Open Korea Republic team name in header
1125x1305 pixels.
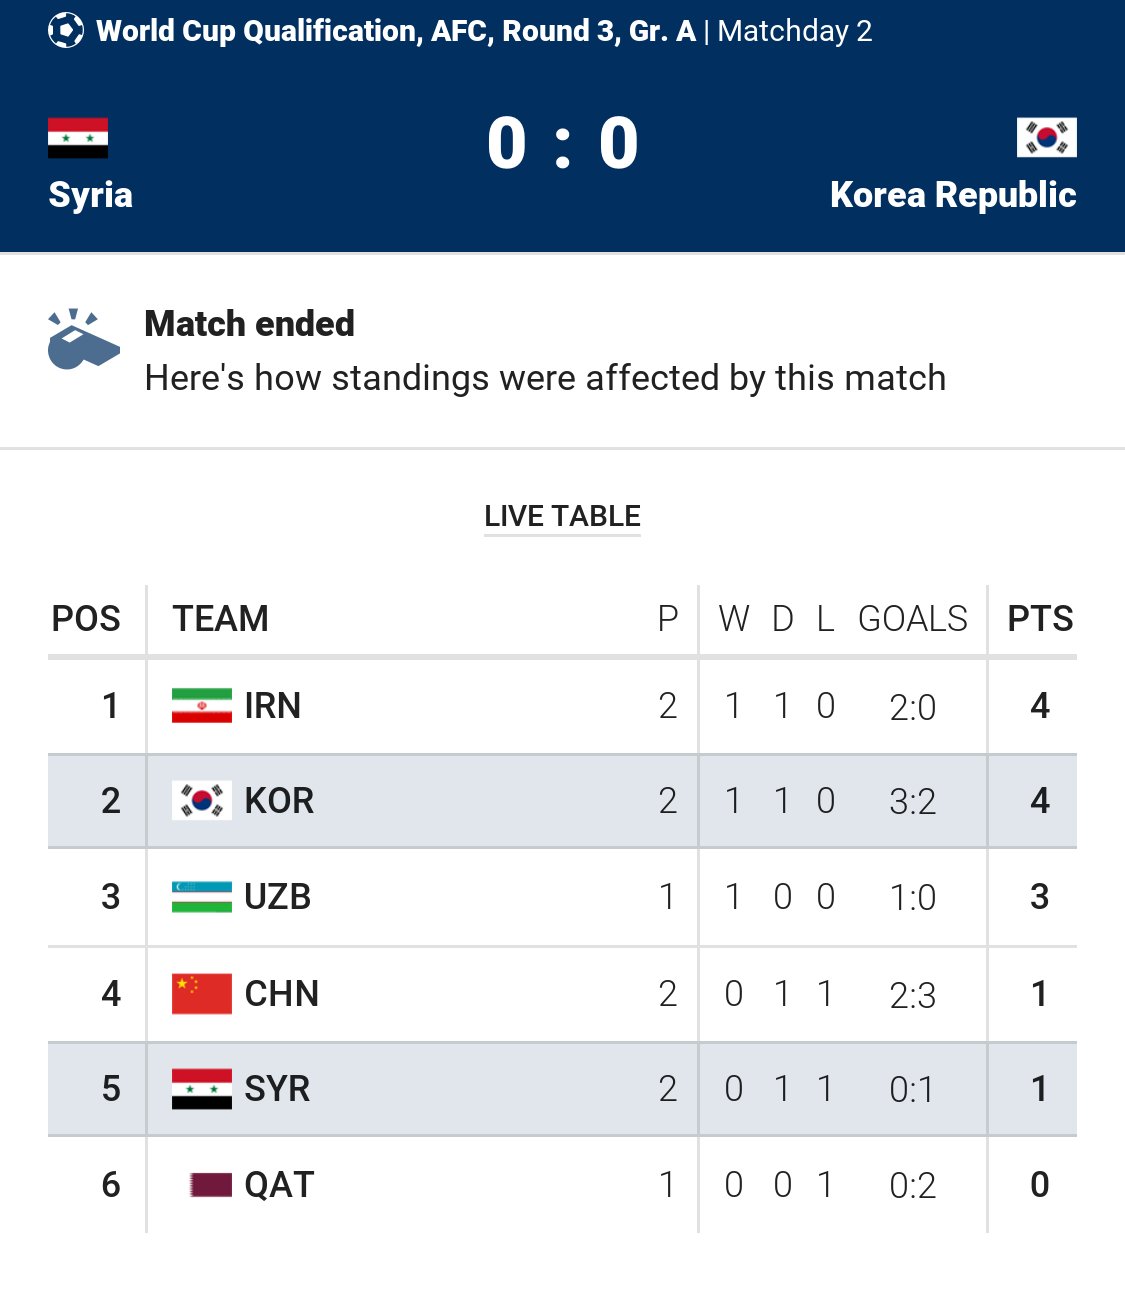point(953,195)
